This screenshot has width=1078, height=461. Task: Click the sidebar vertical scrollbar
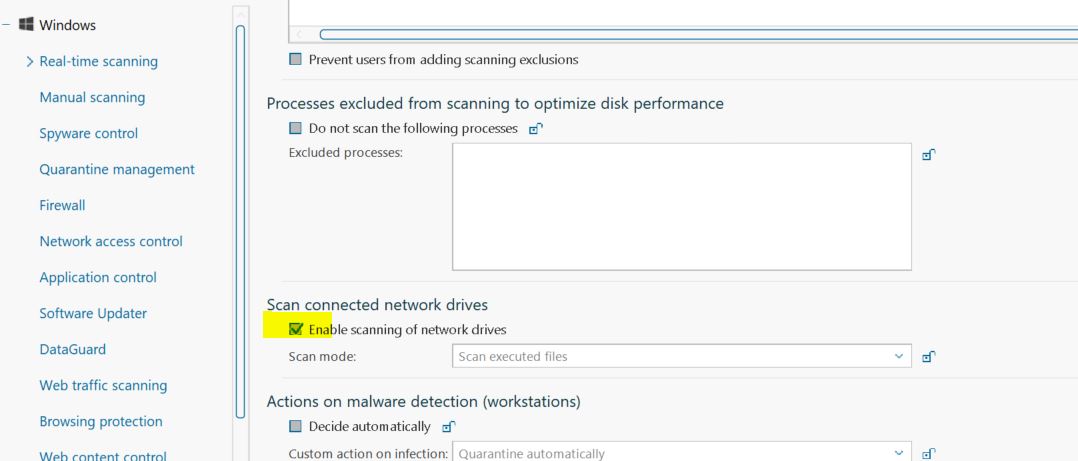coord(240,220)
